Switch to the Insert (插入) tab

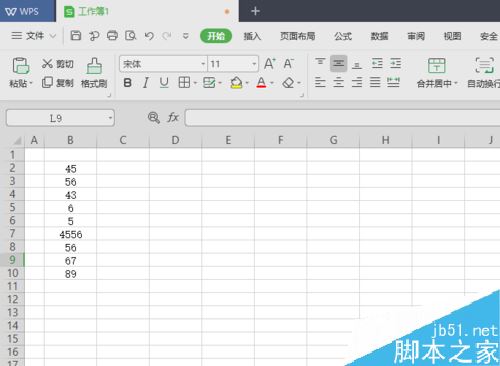click(x=252, y=36)
